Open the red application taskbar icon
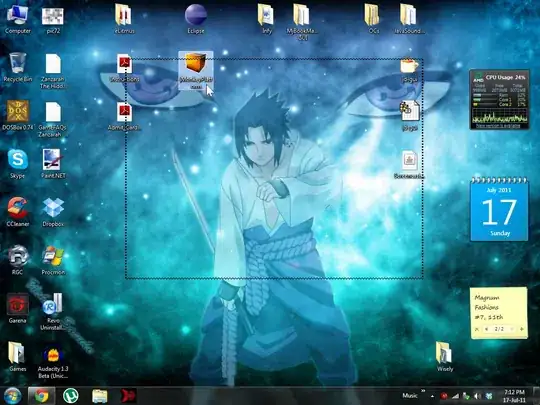The width and height of the screenshot is (540, 405). (128, 396)
